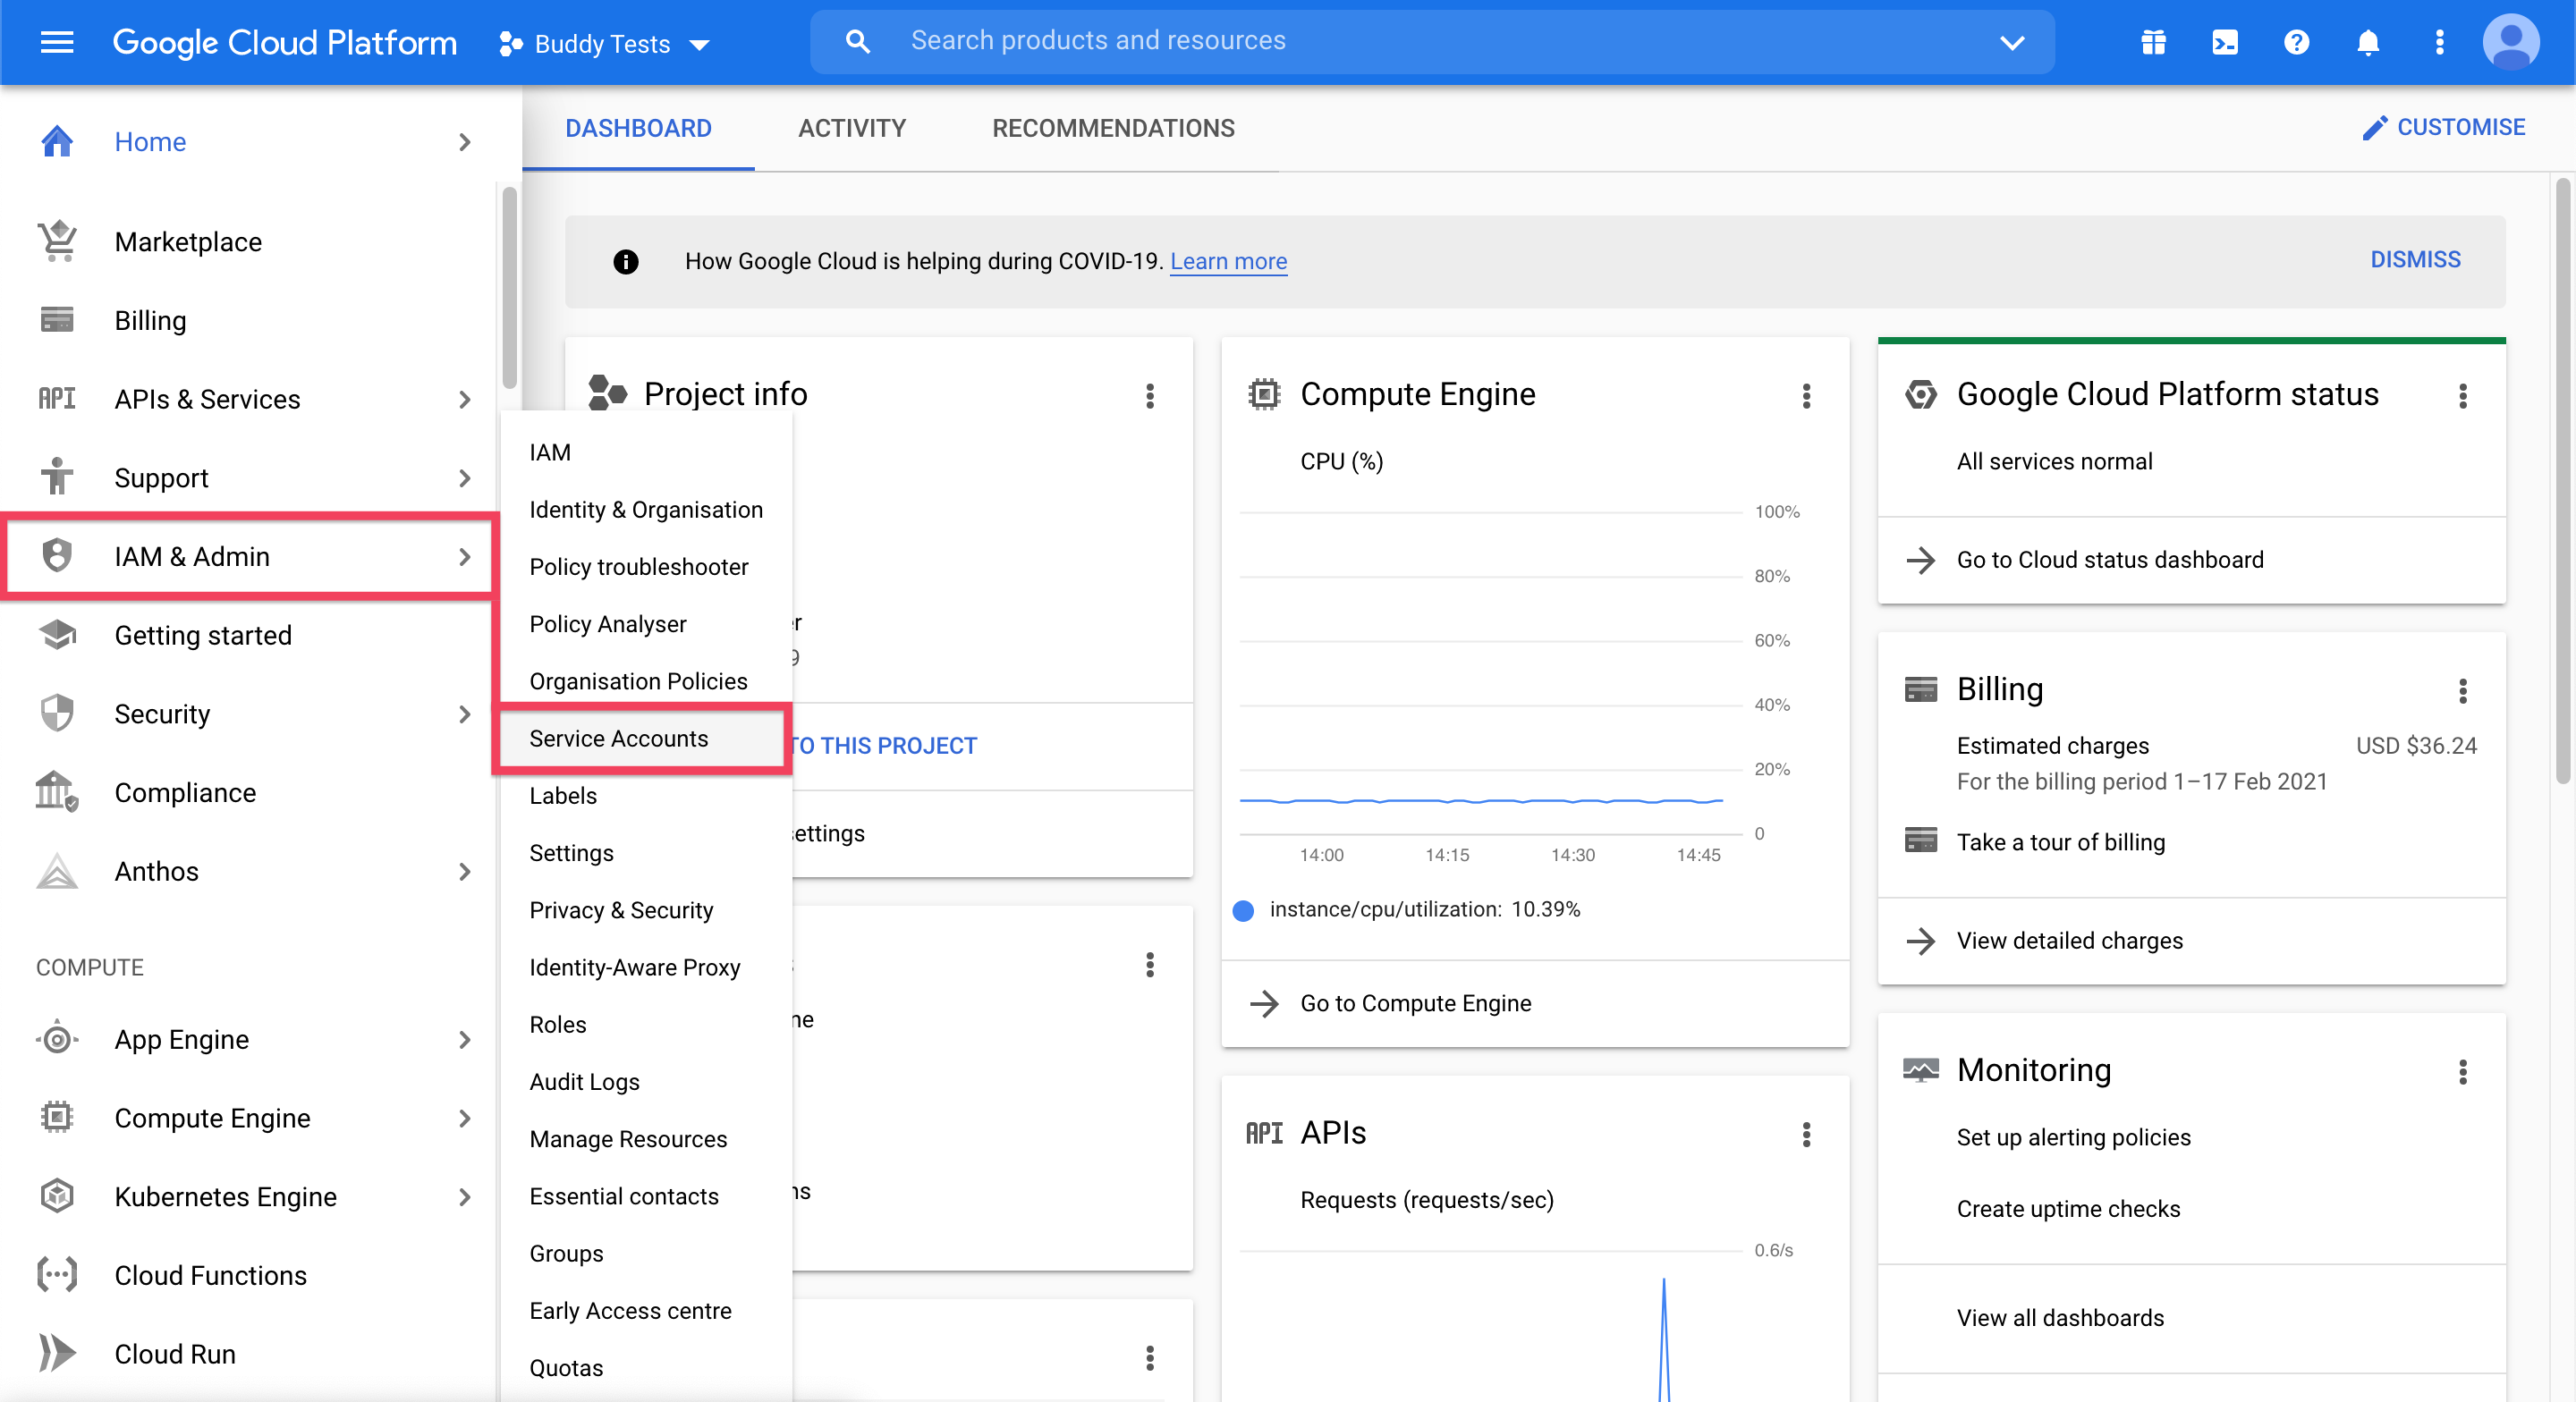Click Go to Compute Engine link
This screenshot has width=2576, height=1402.
[x=1415, y=1003]
